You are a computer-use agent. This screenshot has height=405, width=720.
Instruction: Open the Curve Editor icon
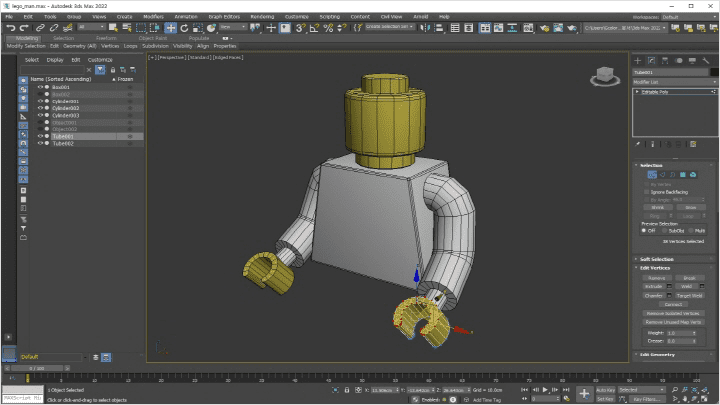coord(499,28)
